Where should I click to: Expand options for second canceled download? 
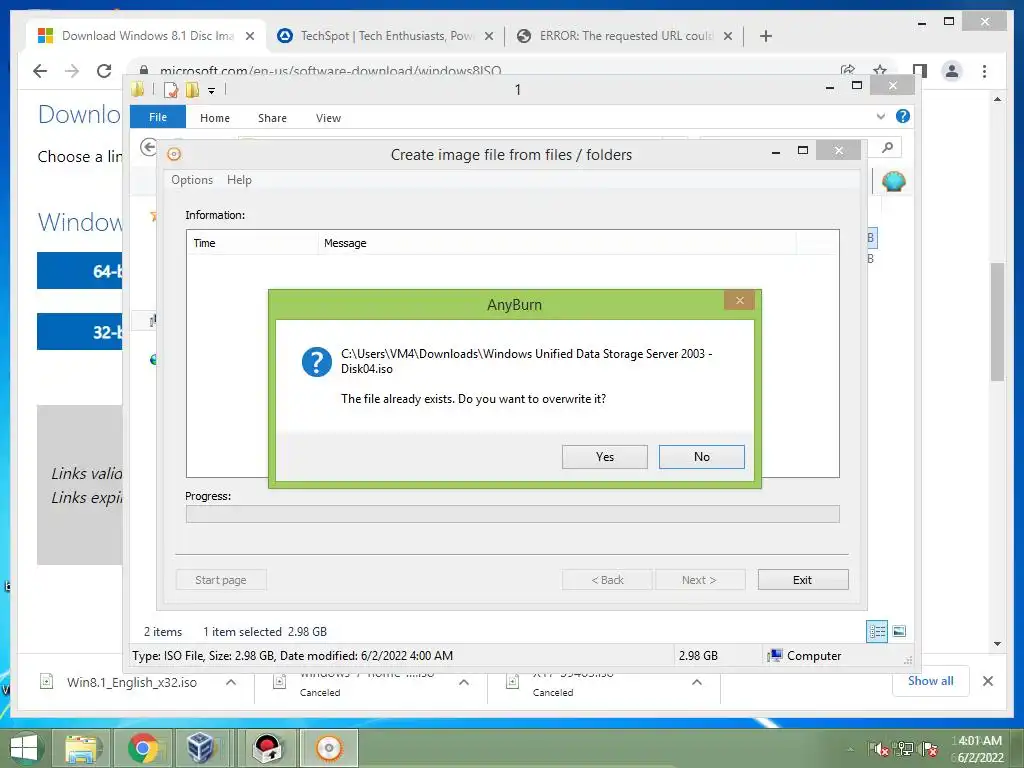point(464,682)
